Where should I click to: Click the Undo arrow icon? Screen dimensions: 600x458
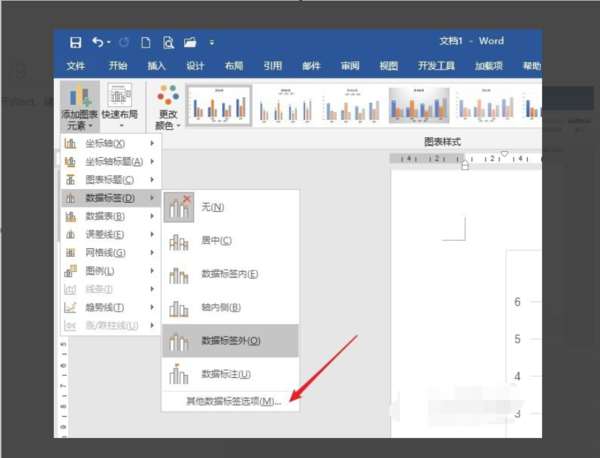pos(98,42)
